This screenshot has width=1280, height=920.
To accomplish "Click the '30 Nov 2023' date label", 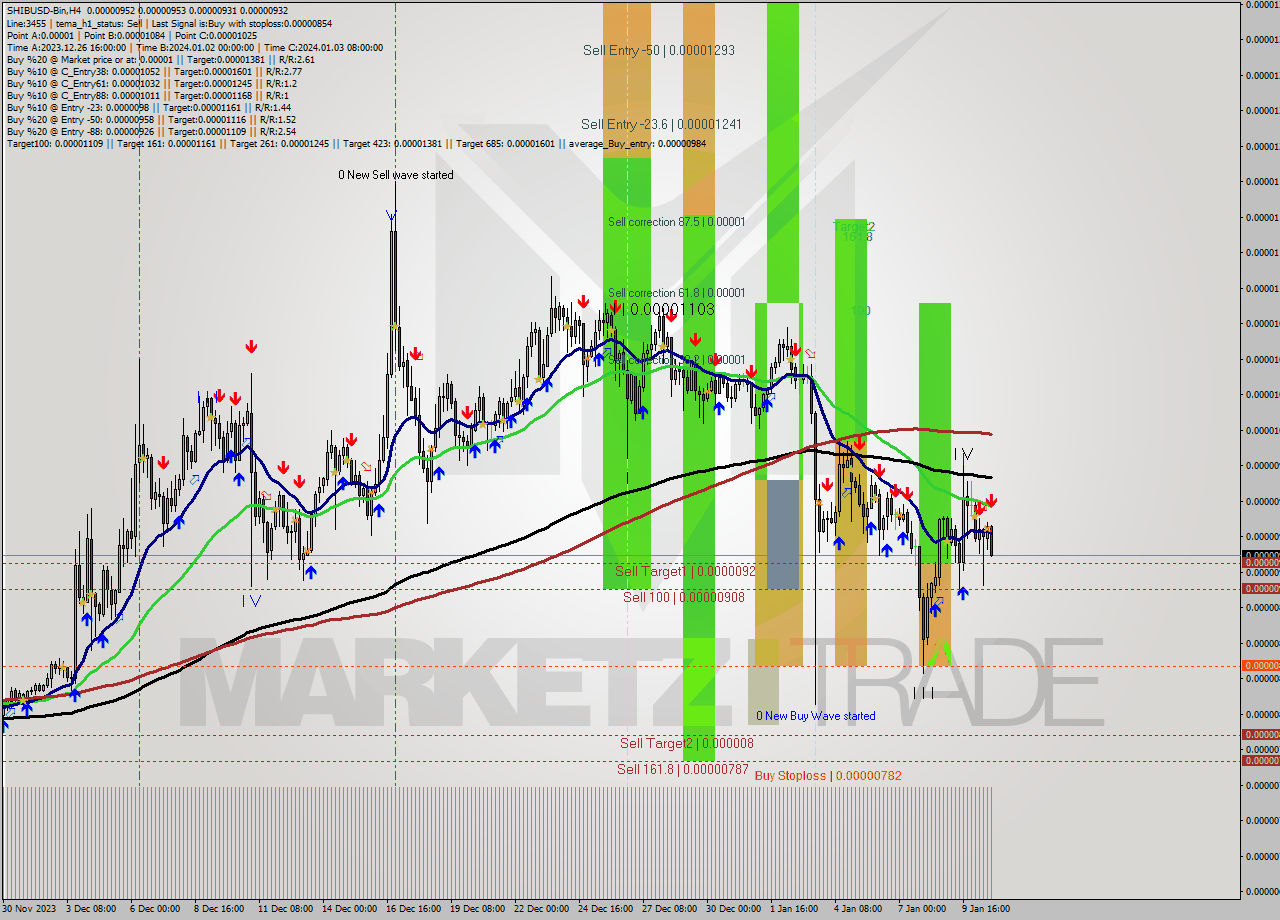I will pyautogui.click(x=30, y=909).
